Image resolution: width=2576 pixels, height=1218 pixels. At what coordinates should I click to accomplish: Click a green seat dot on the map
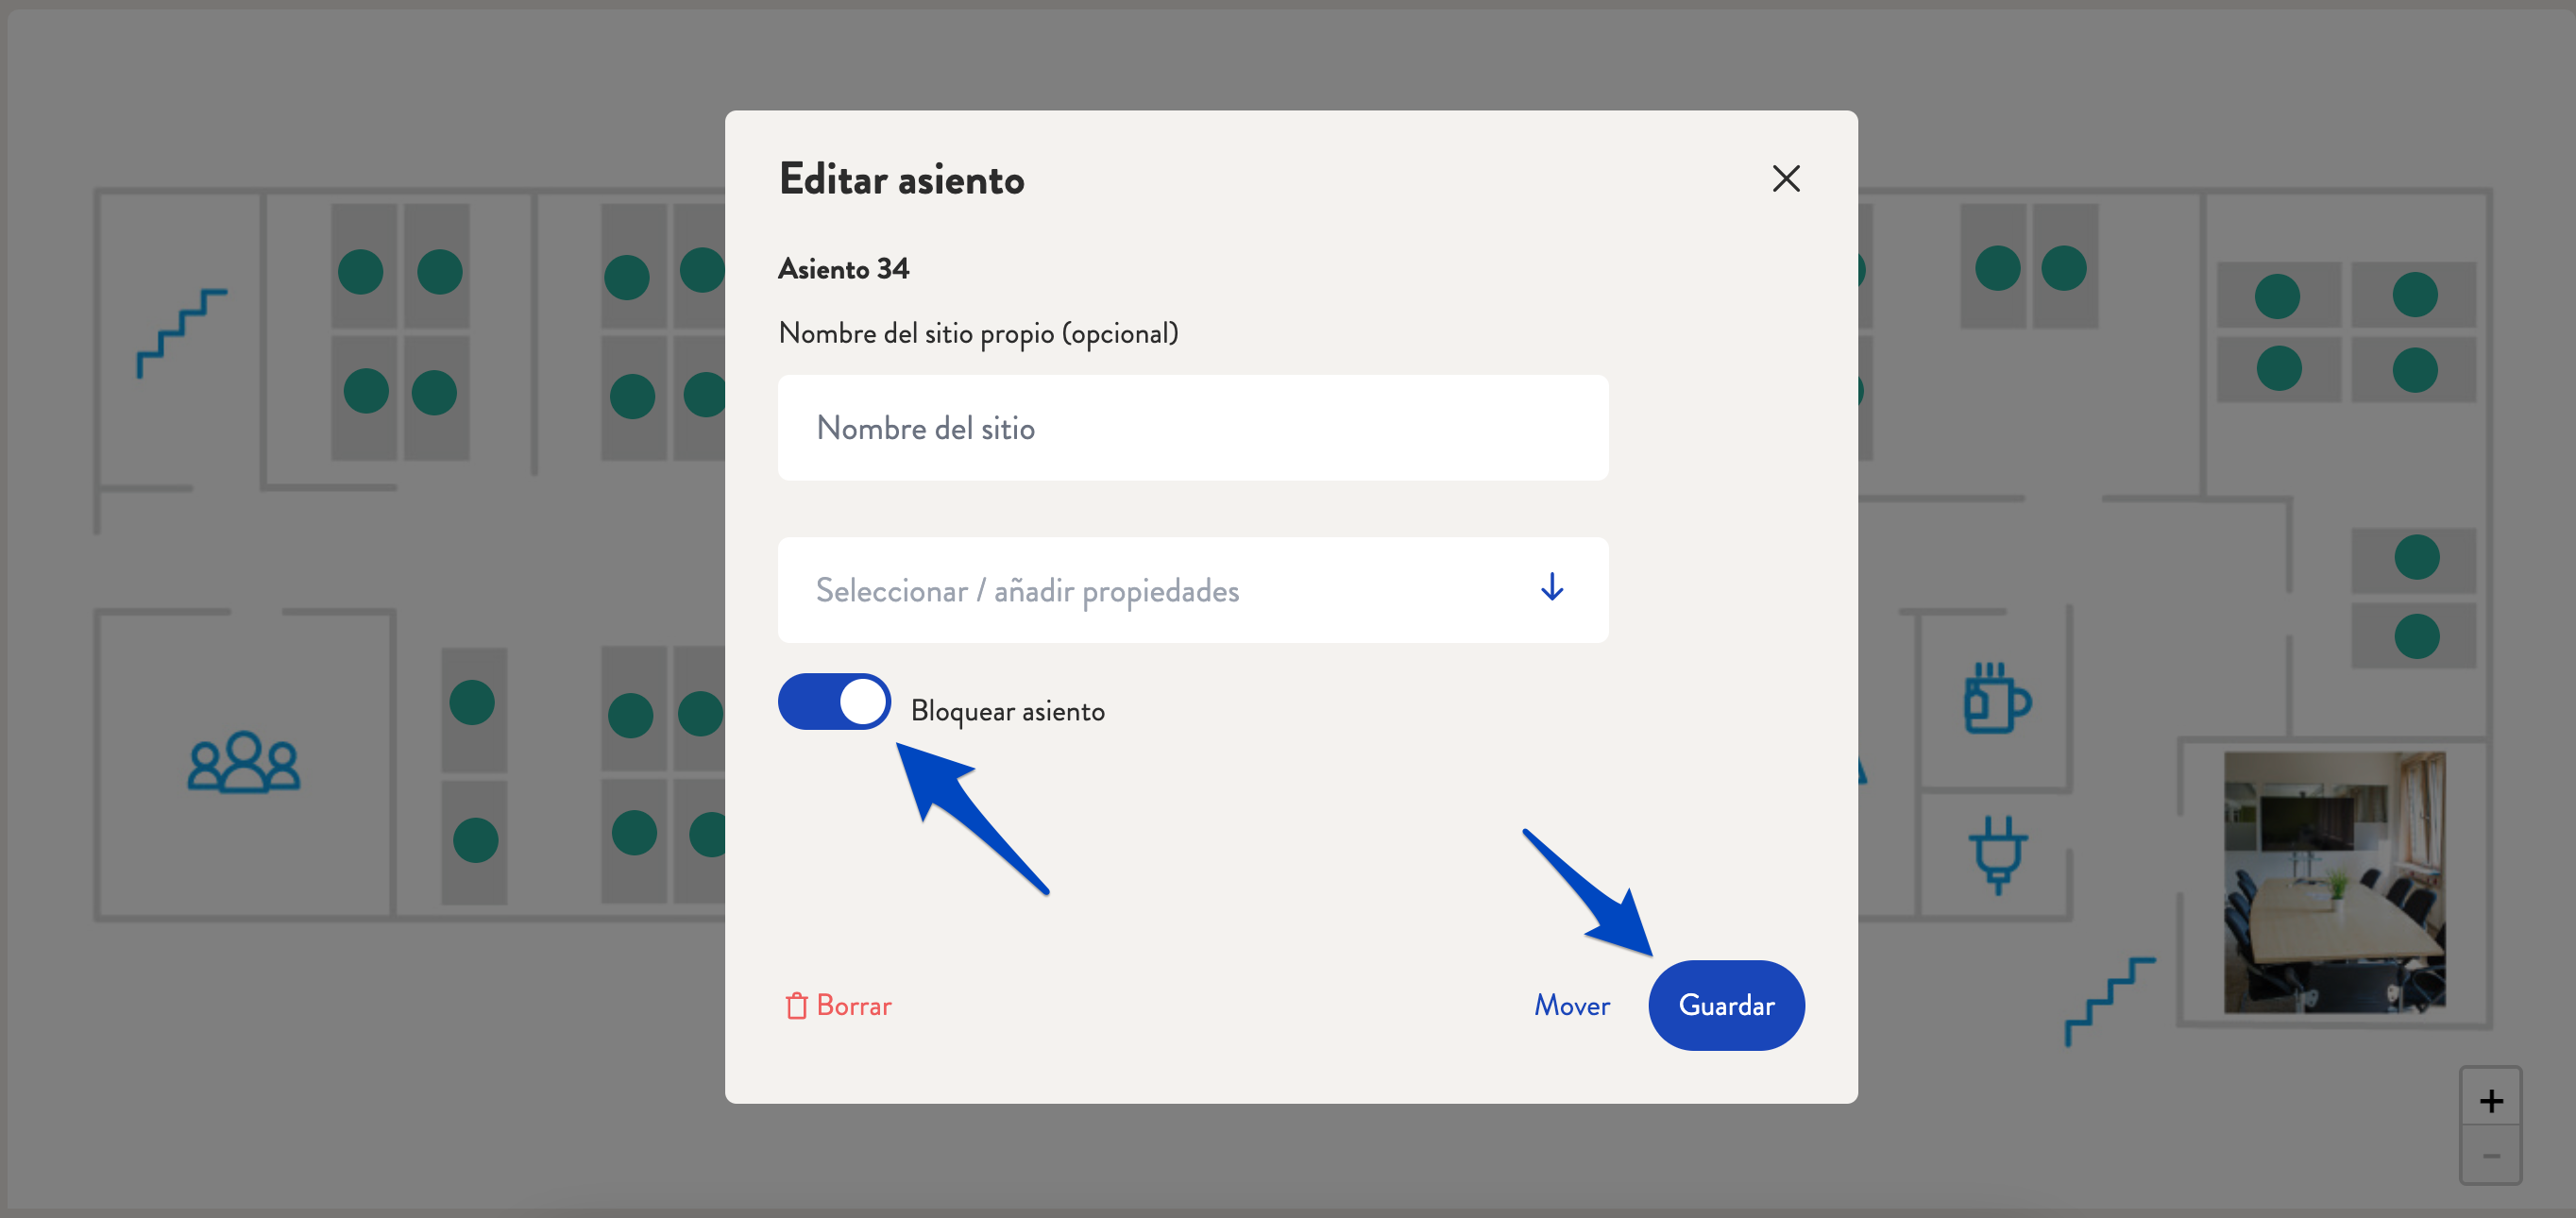(360, 271)
